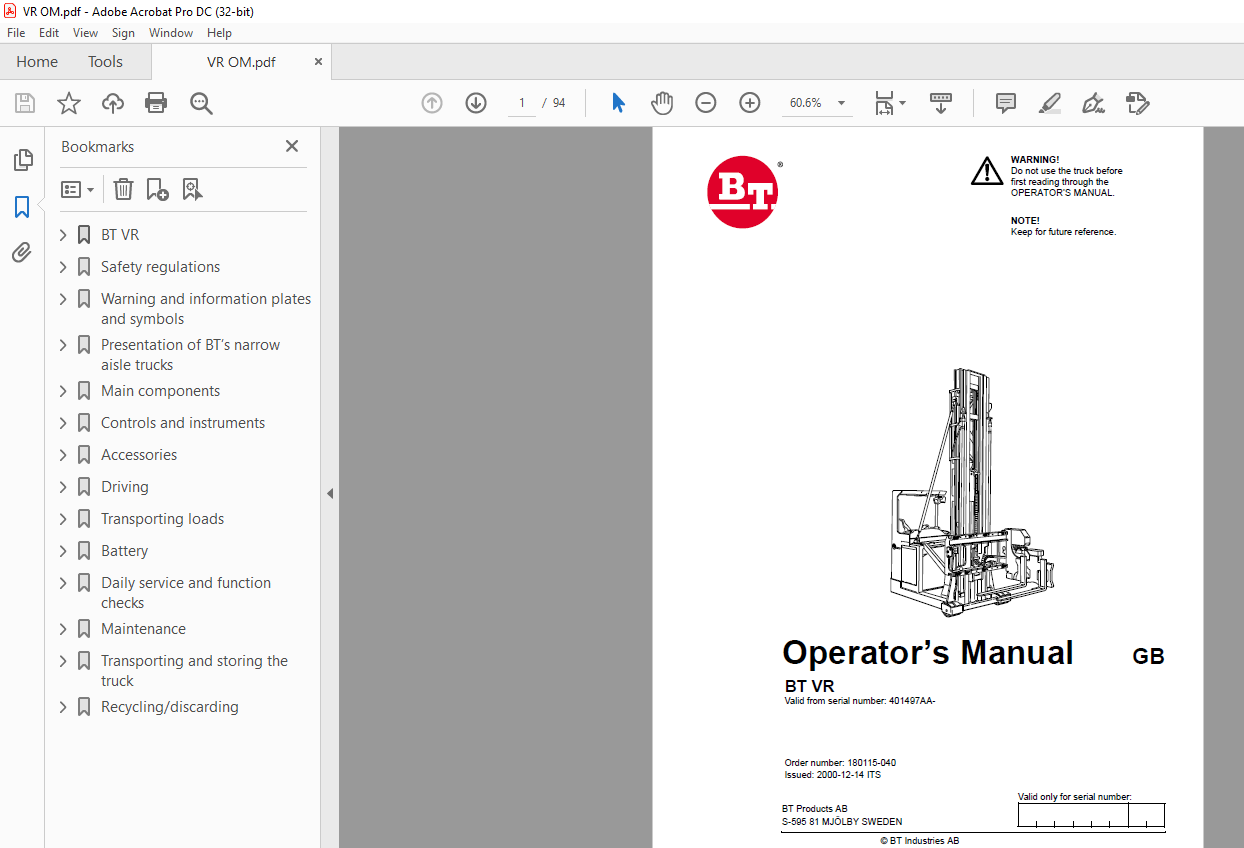Close the VR OM.pdf tab
This screenshot has width=1244, height=848.
point(318,62)
